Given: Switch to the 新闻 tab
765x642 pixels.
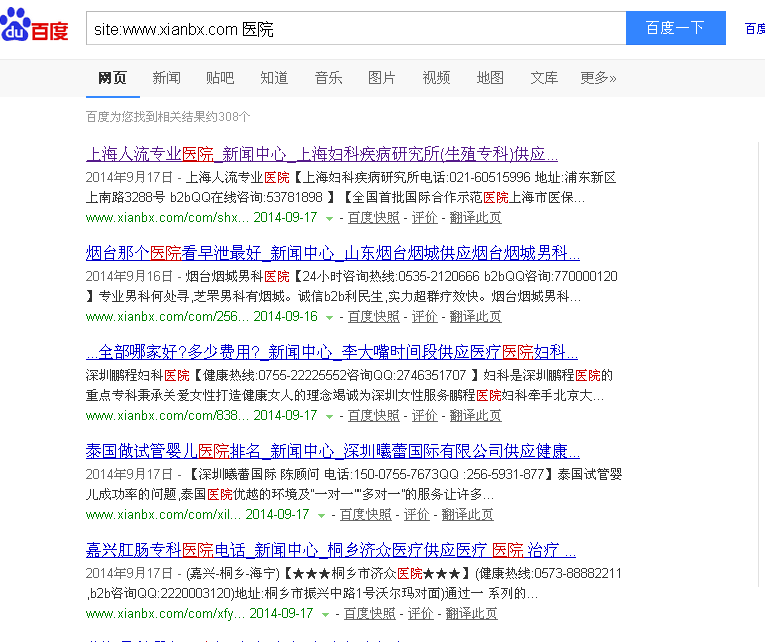Looking at the screenshot, I should tap(166, 78).
